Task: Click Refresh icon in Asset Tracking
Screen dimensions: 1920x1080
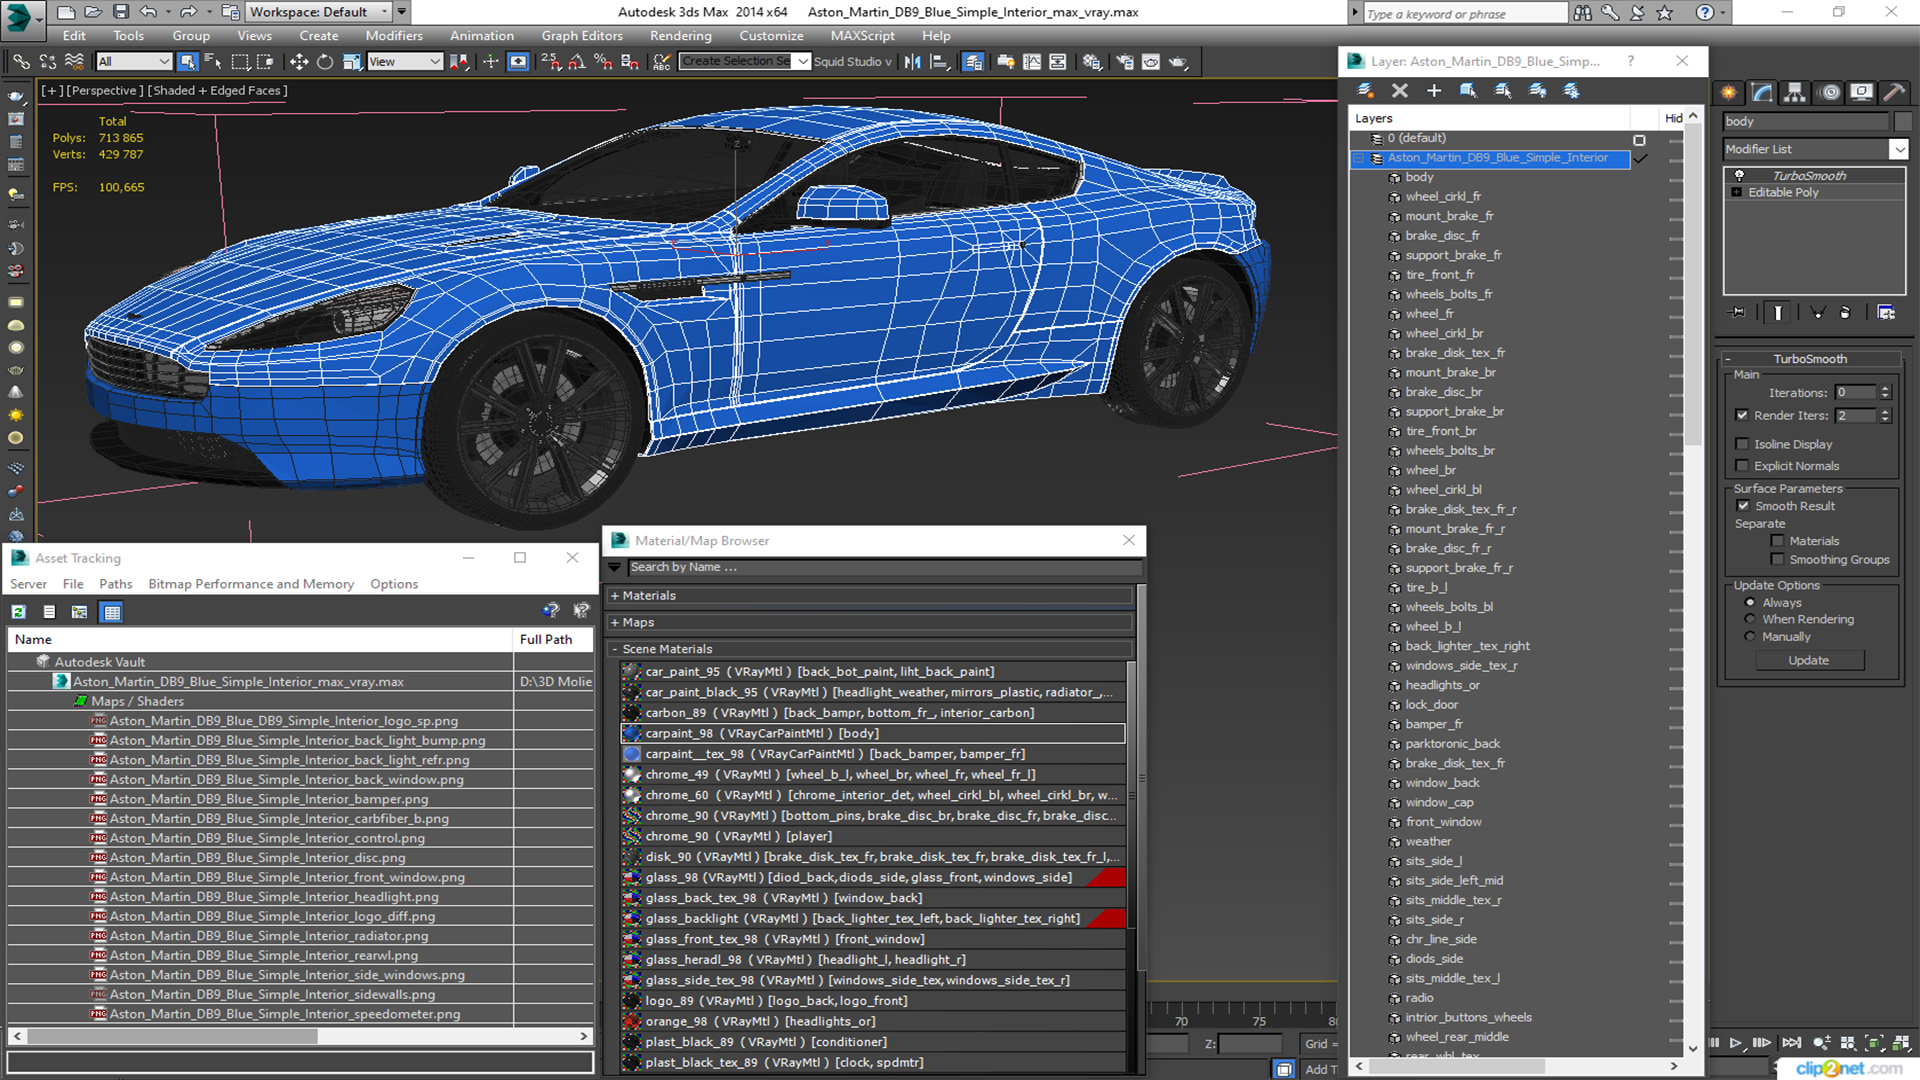Action: [x=18, y=612]
